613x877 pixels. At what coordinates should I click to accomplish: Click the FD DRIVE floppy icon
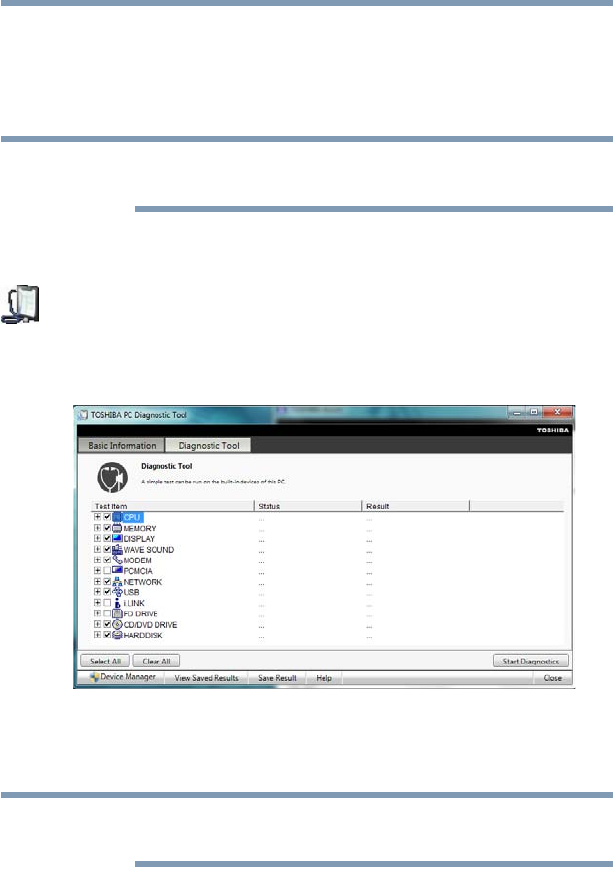pyautogui.click(x=117, y=614)
